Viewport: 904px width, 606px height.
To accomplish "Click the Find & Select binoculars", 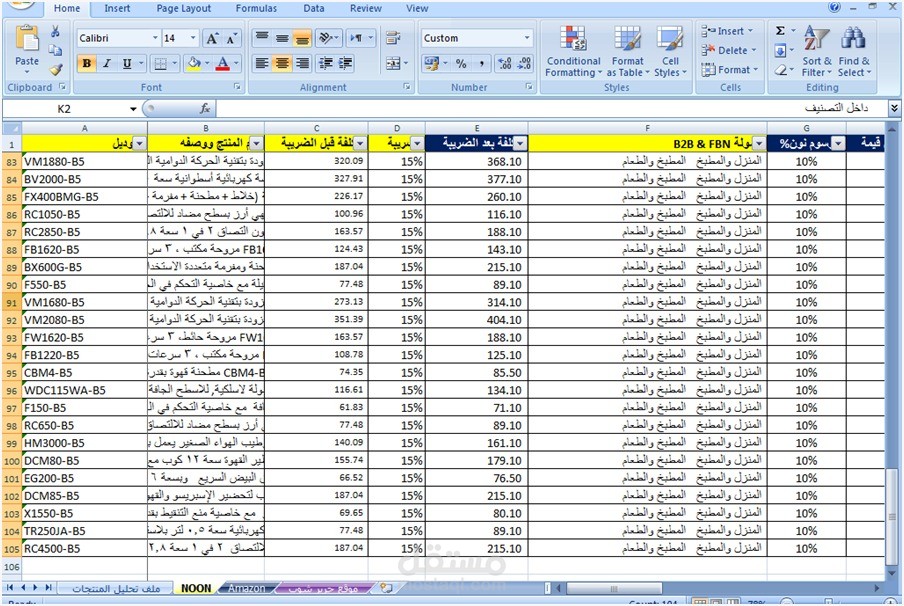I will point(854,51).
